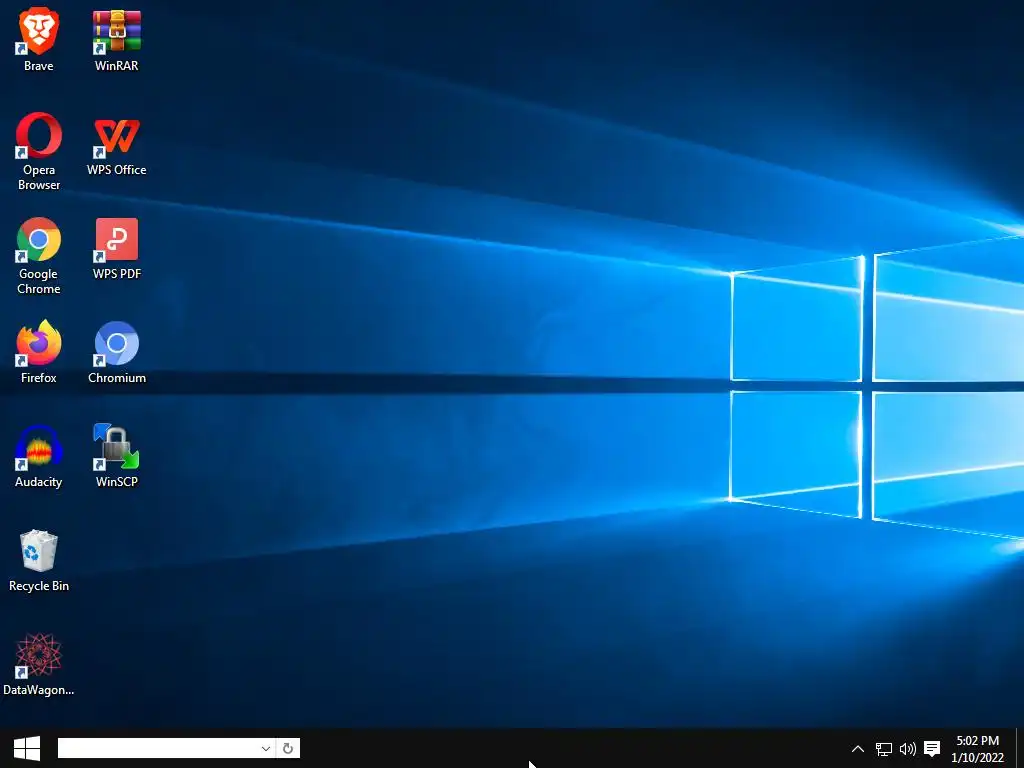Select the Google Chrome desktop icon
The image size is (1024, 768).
(39, 255)
